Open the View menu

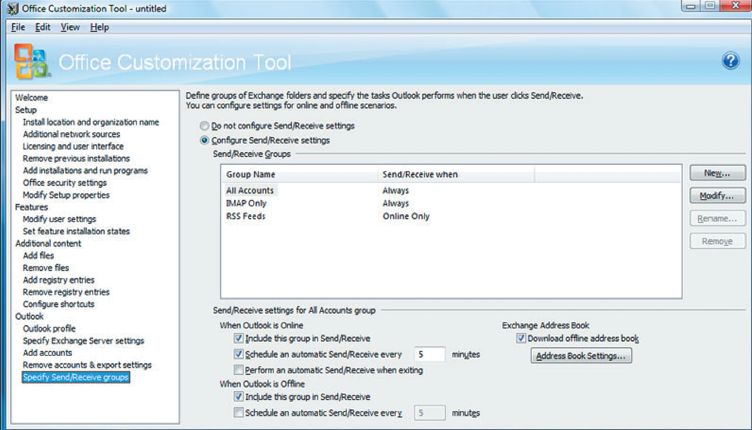pos(70,27)
